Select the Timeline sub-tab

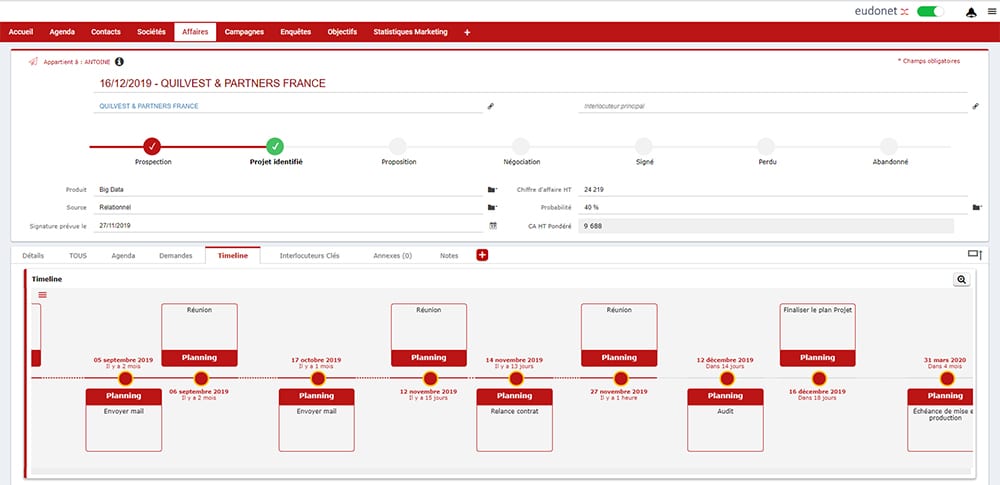(x=233, y=255)
